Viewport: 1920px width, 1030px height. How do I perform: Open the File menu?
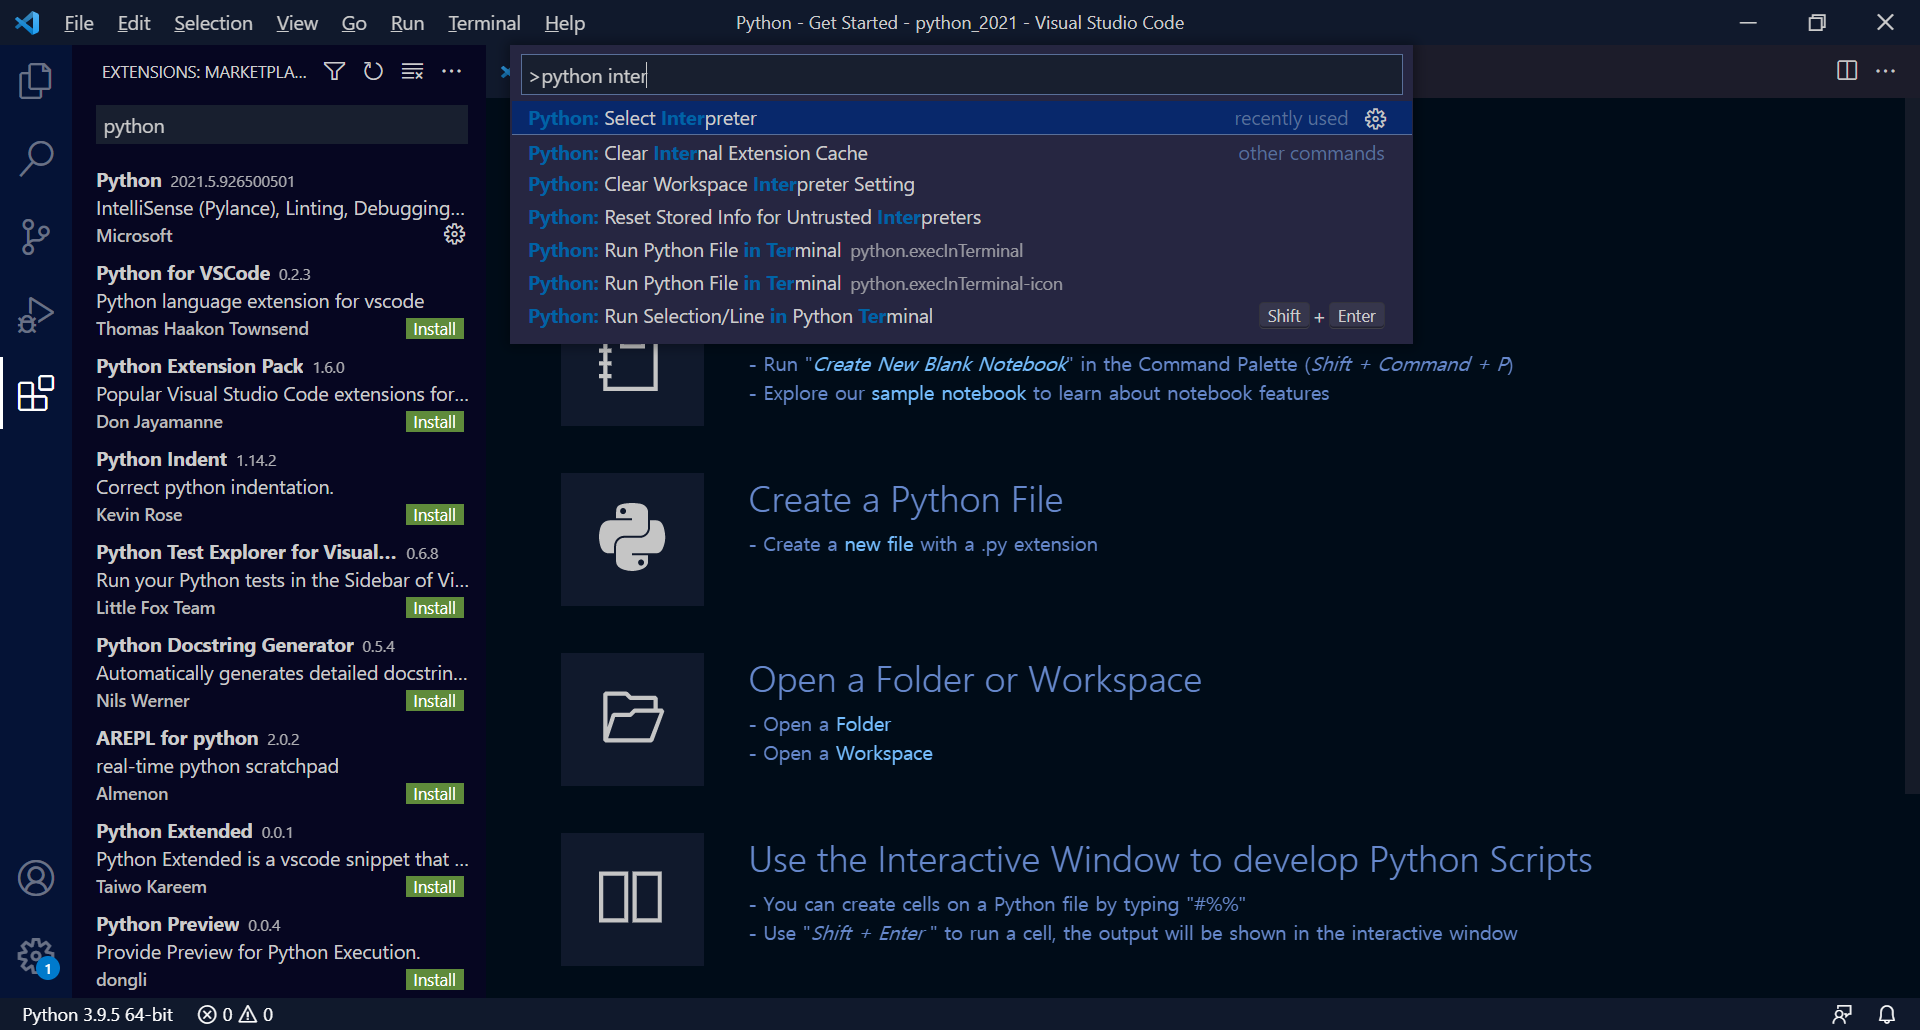pos(79,23)
